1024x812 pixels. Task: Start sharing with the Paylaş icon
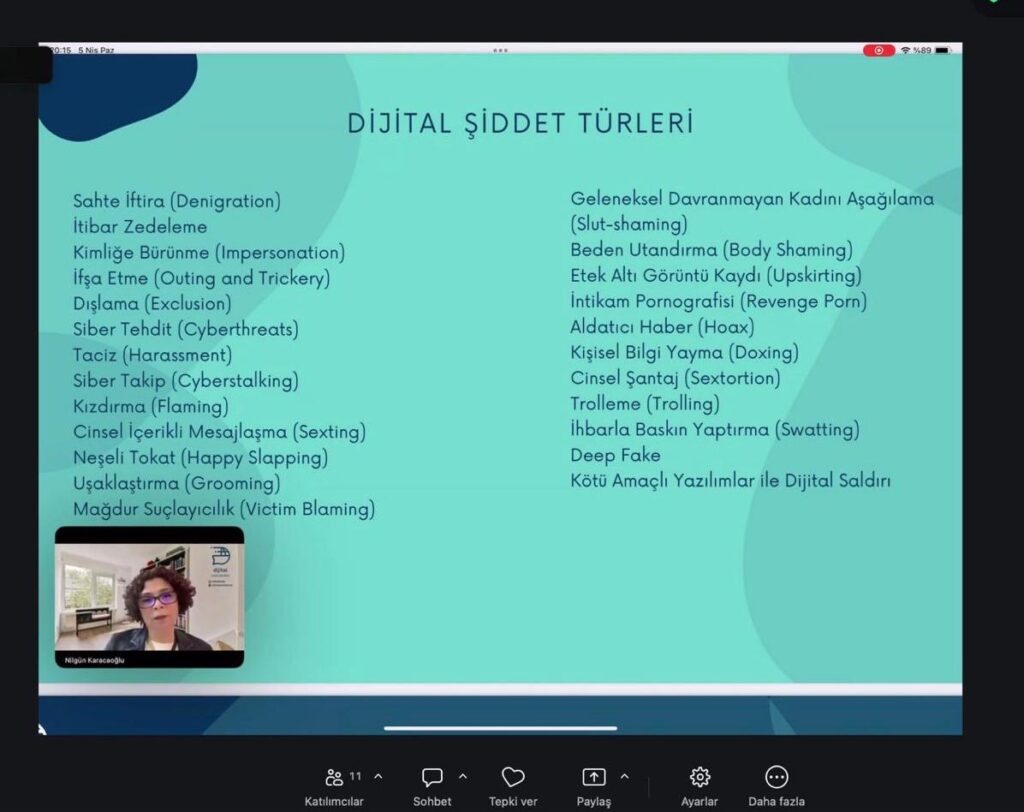pos(593,777)
